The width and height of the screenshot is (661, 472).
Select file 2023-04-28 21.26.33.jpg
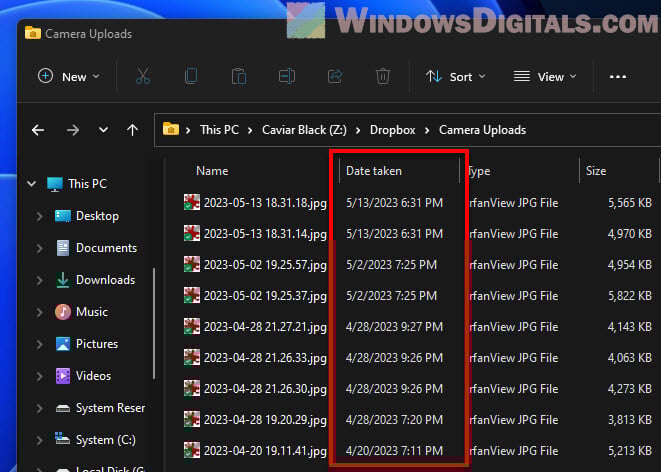(x=265, y=358)
